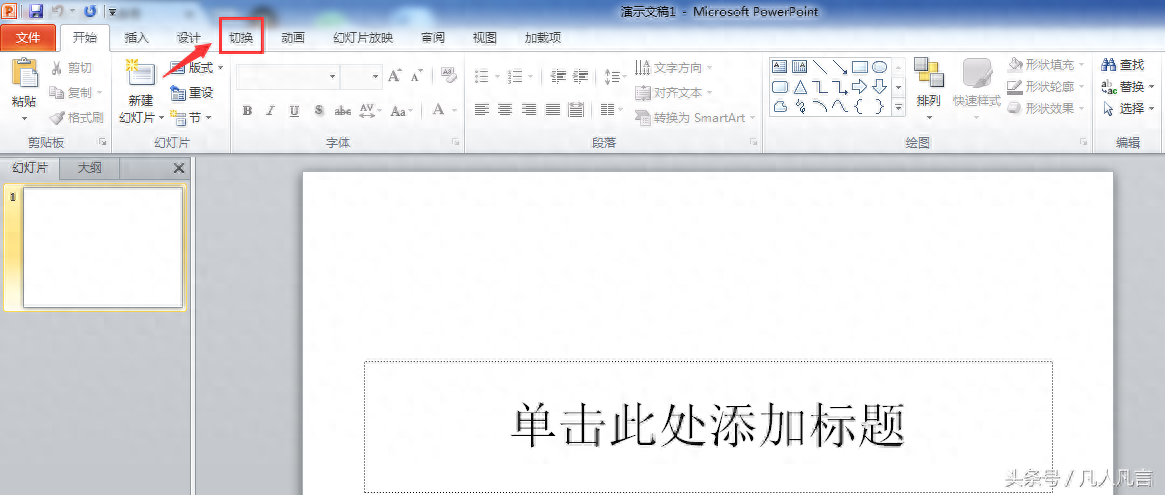Select the Vertical Text Box shape

799,67
